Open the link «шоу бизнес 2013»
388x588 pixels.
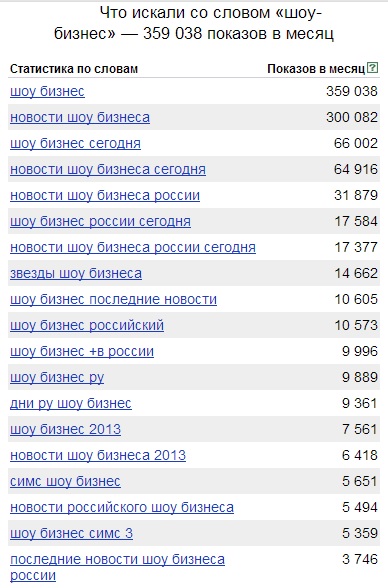pyautogui.click(x=66, y=429)
